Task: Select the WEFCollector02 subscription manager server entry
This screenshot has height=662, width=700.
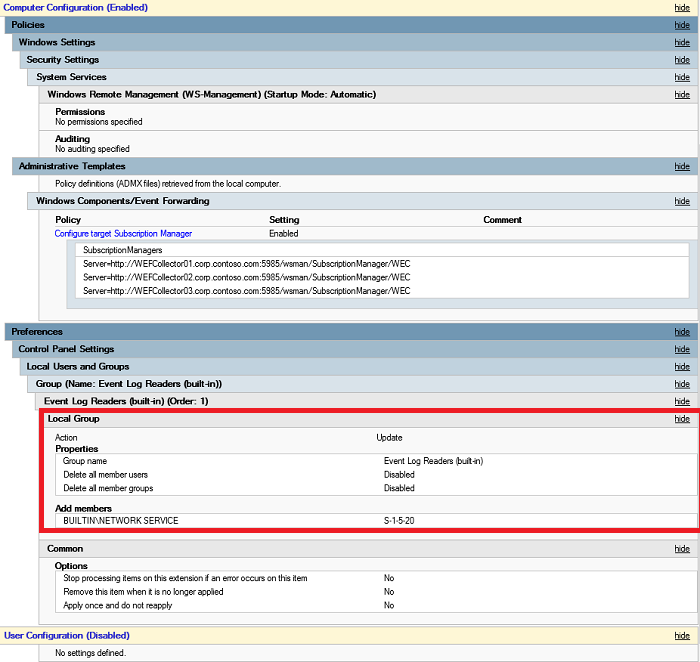Action: click(246, 277)
